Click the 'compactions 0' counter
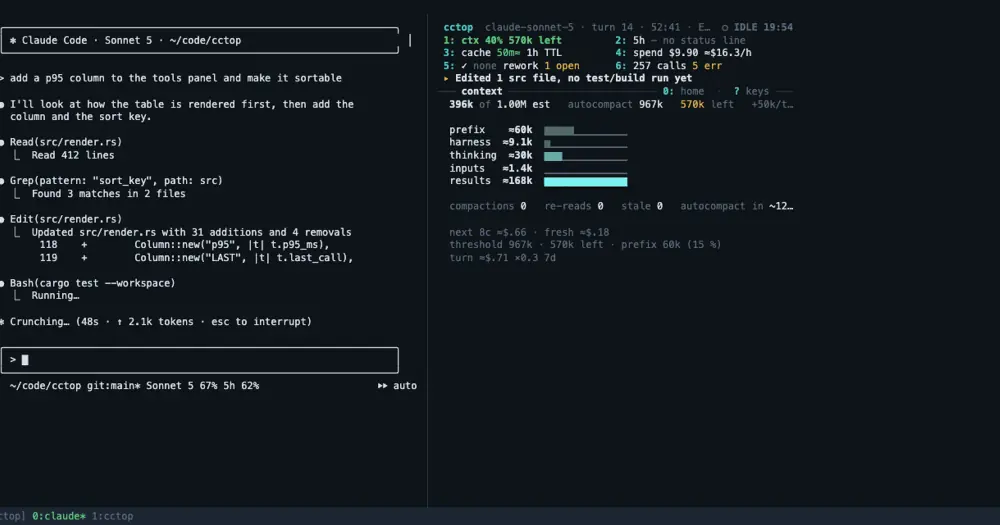 click(x=488, y=206)
